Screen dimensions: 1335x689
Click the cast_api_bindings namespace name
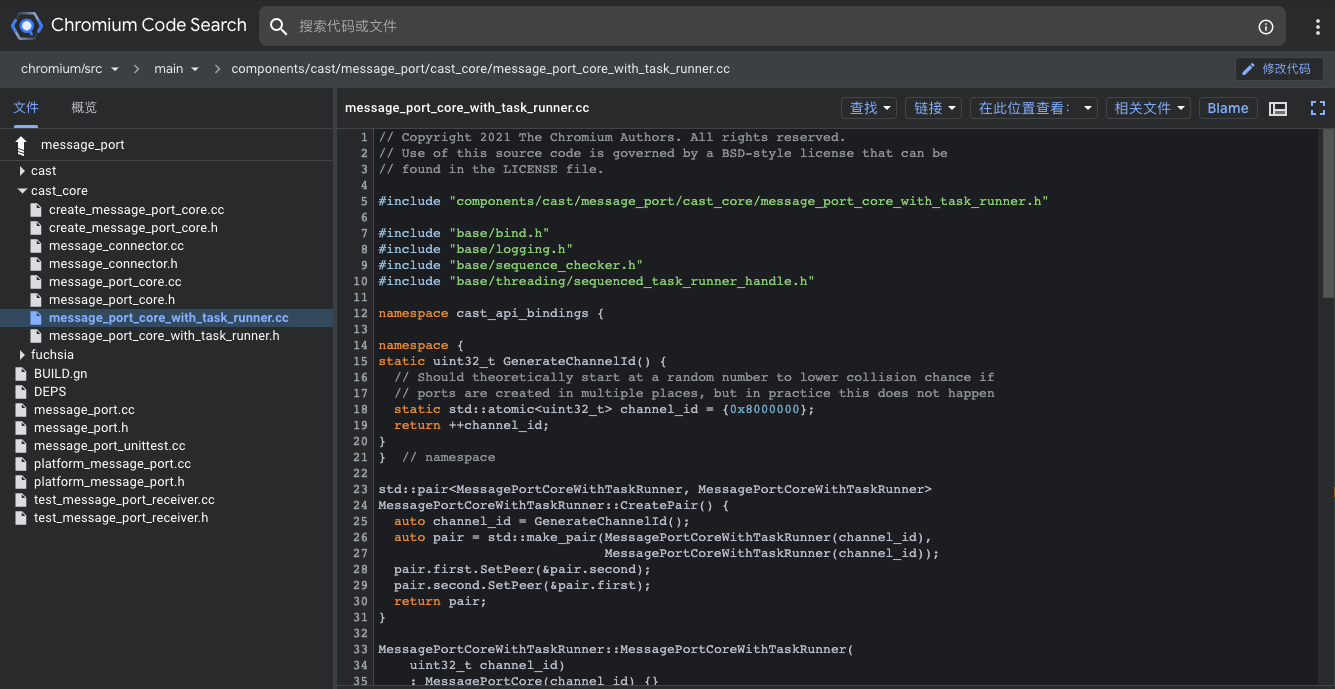tap(523, 313)
